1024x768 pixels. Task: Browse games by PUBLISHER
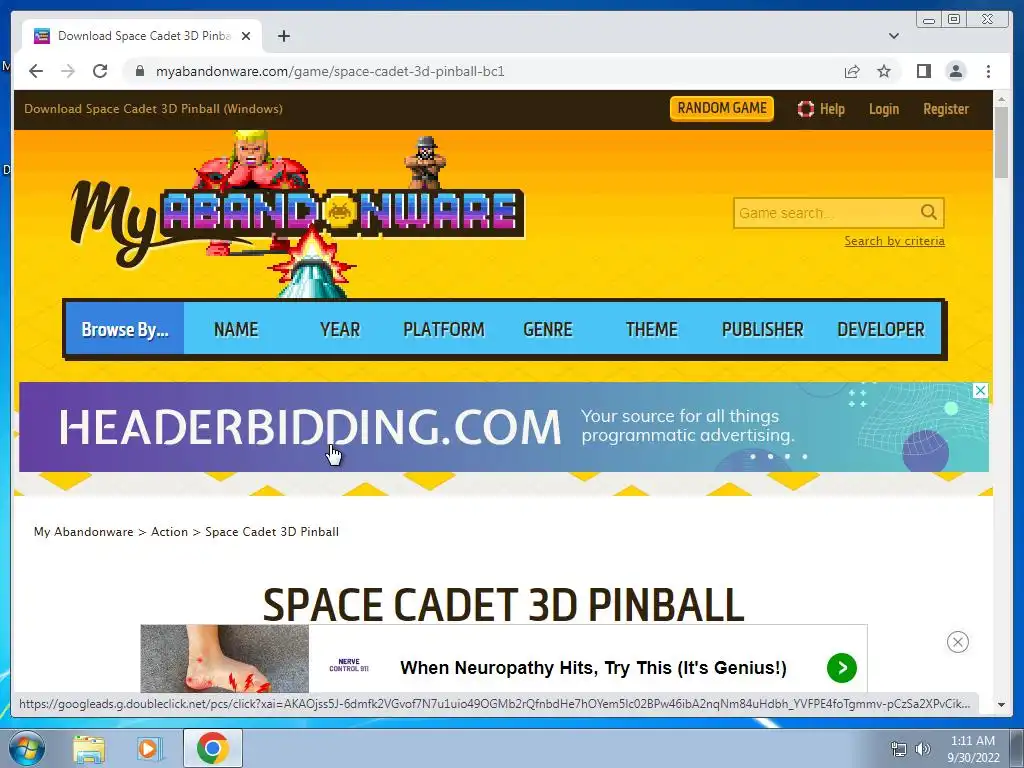pos(762,329)
